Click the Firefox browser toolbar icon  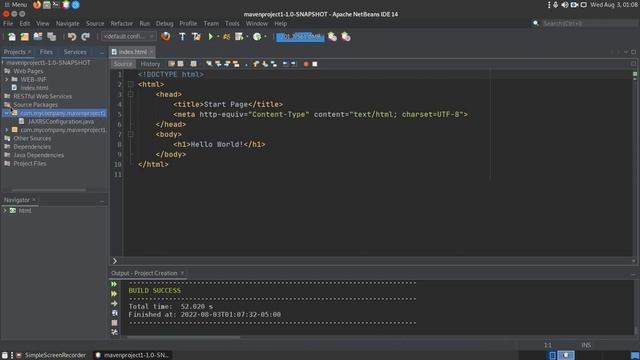165,36
